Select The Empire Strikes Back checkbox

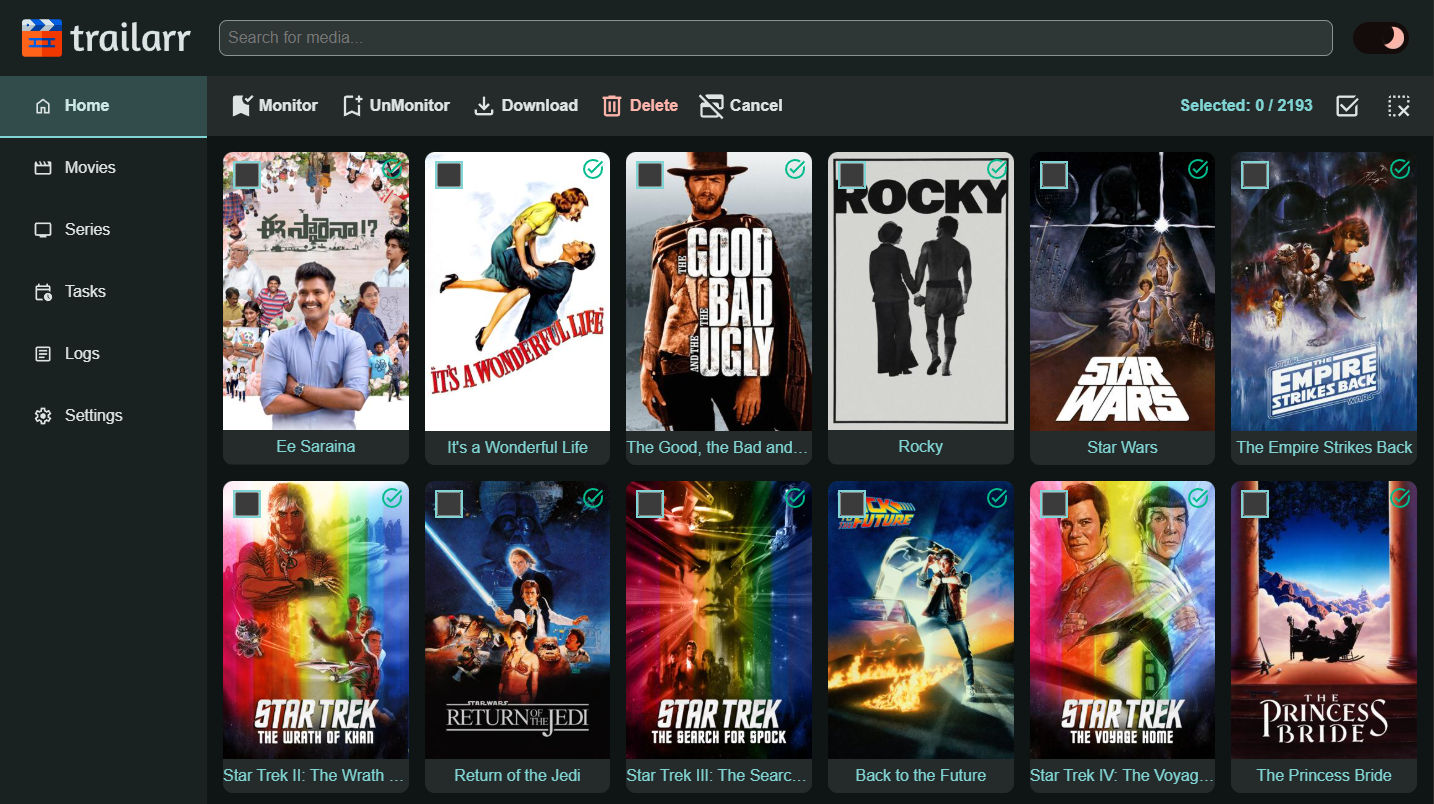tap(1255, 175)
